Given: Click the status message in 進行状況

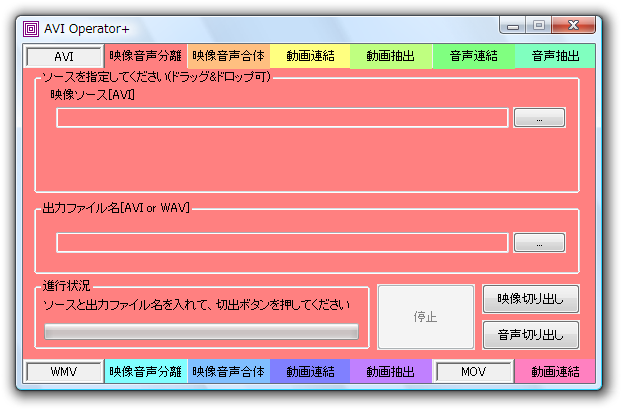Looking at the screenshot, I should click(196, 305).
